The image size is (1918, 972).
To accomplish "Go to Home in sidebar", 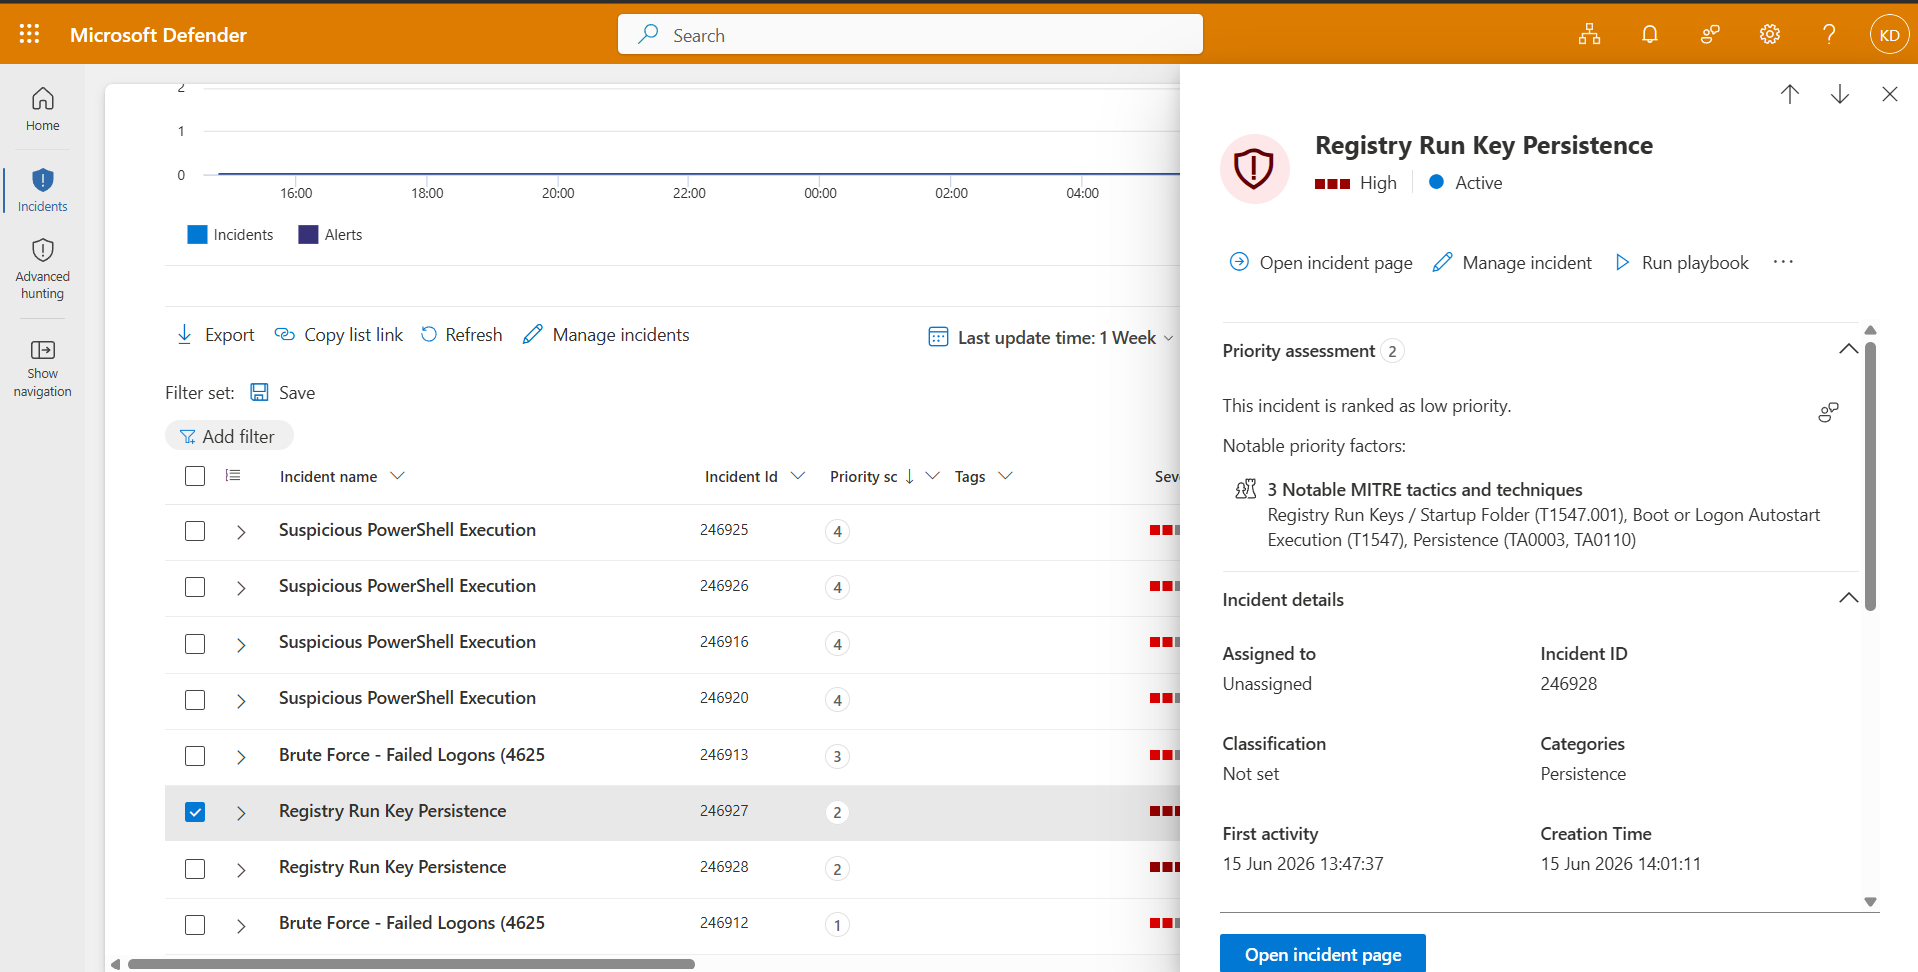I will 42,109.
